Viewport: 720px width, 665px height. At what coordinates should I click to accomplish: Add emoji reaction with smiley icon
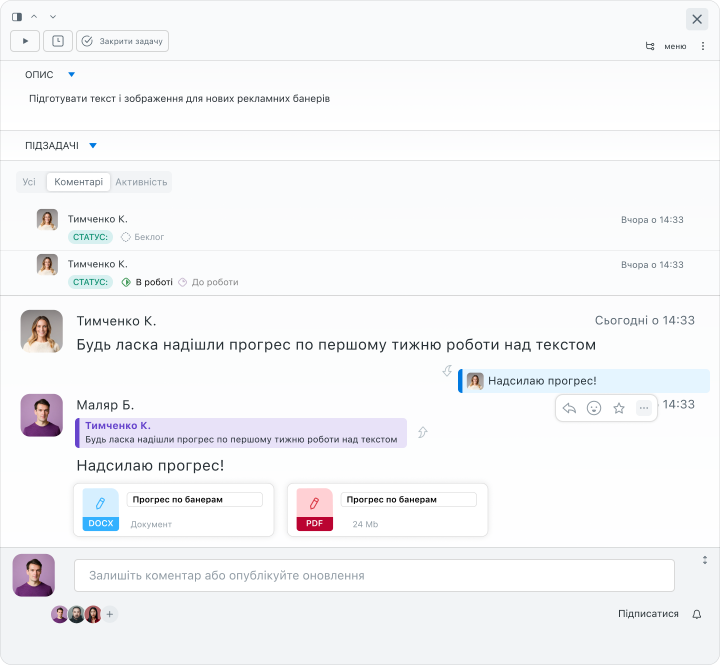tap(594, 408)
